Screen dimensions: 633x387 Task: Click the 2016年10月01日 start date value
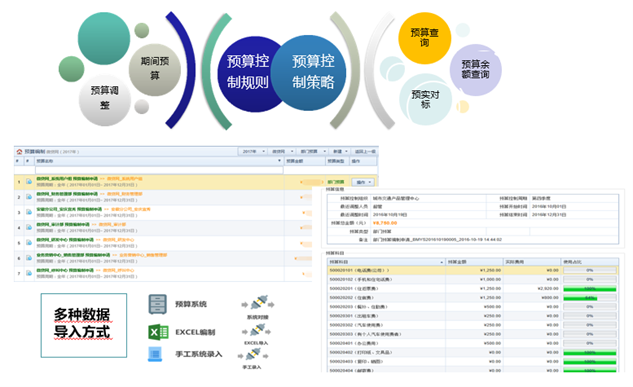(549, 207)
